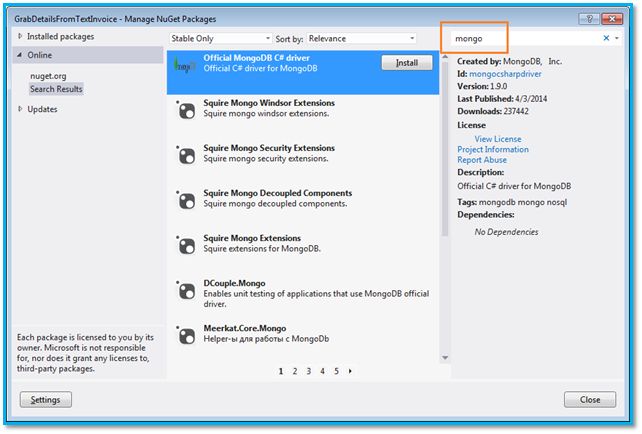Select the DCouple.Mongo package title
This screenshot has width=642, height=434.
pos(234,283)
